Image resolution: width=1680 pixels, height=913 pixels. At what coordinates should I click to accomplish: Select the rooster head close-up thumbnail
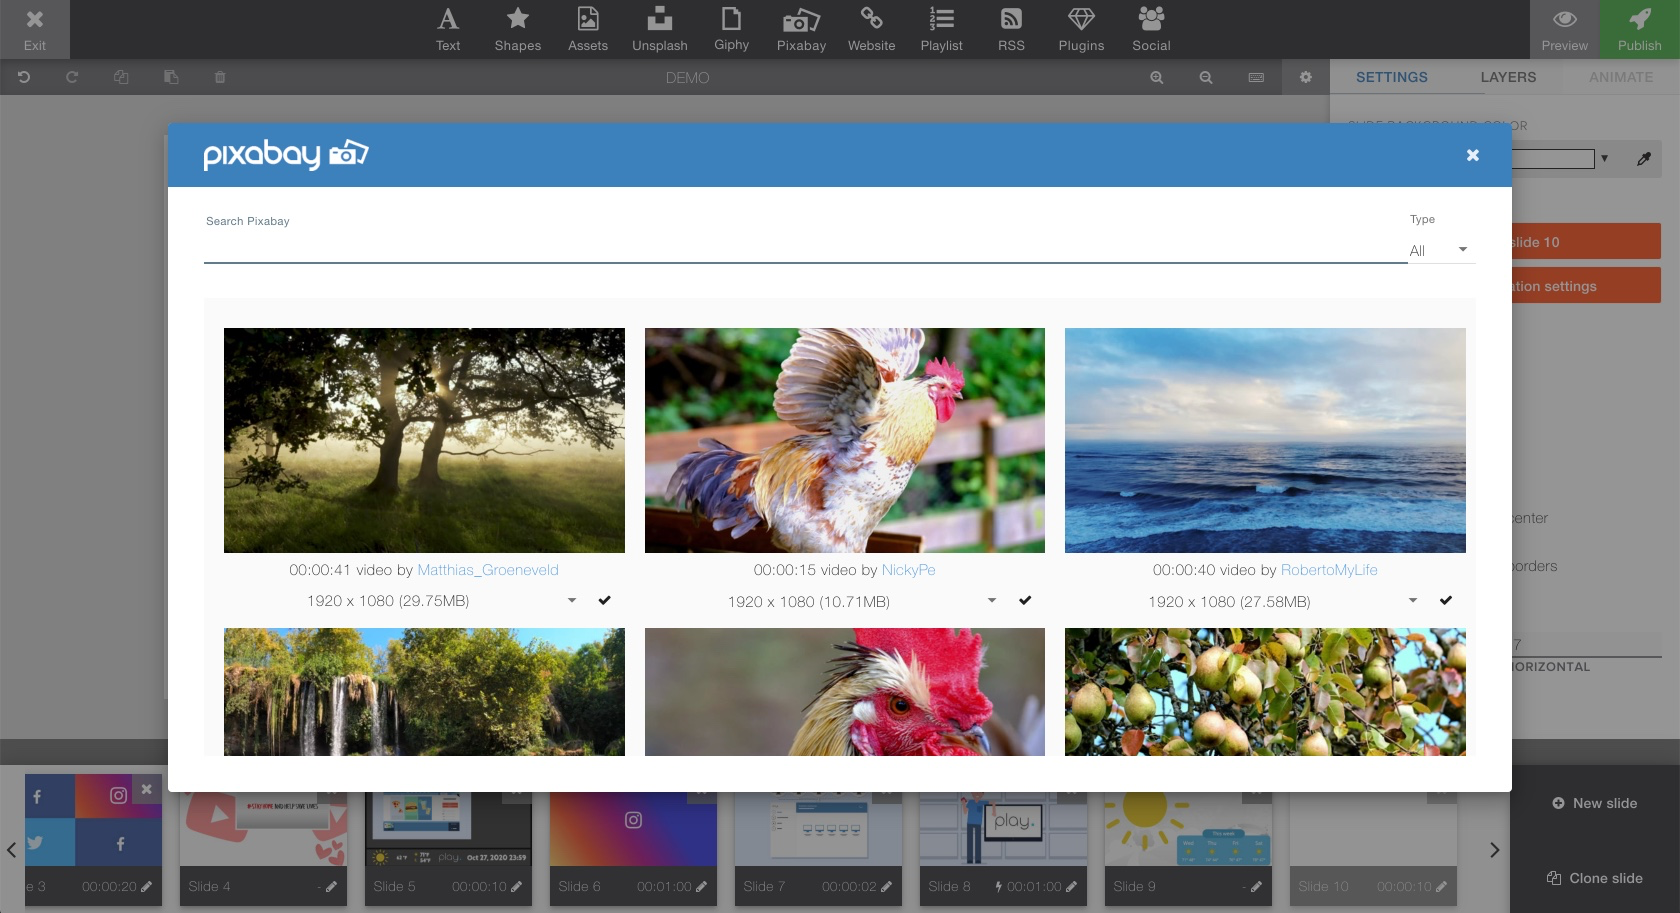point(845,692)
